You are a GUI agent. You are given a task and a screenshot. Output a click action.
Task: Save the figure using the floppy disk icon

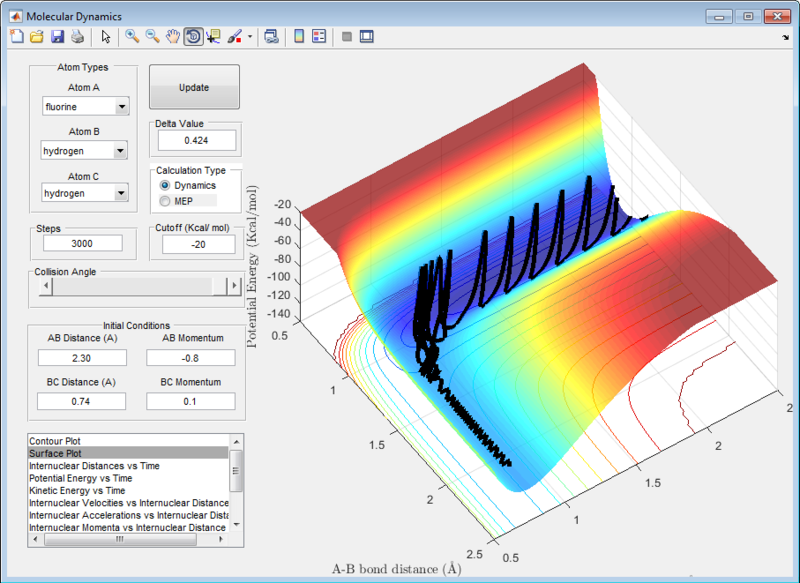click(x=57, y=37)
